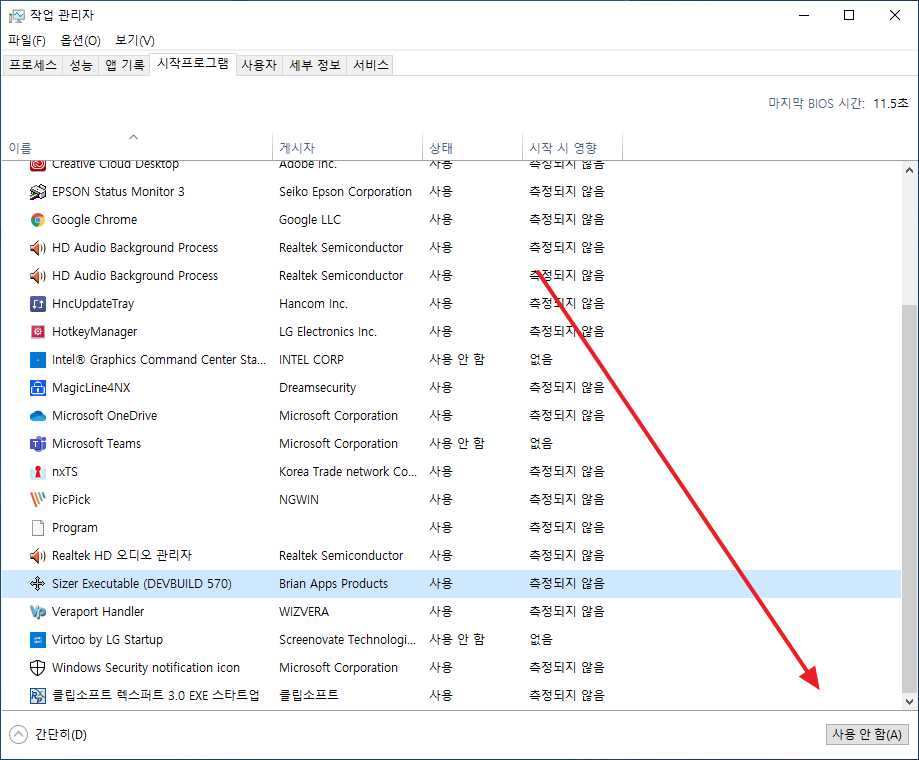This screenshot has height=760, width=919.
Task: Click 'Microsoft Corporation' in the OneDrive row
Action: [338, 415]
